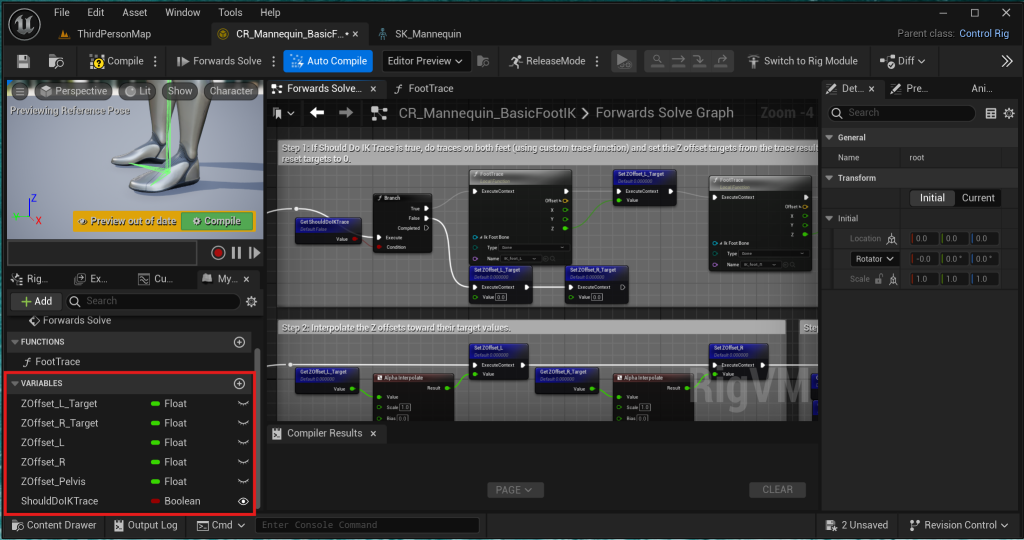1024x540 pixels.
Task: Step preview forward one frame
Action: [254, 253]
